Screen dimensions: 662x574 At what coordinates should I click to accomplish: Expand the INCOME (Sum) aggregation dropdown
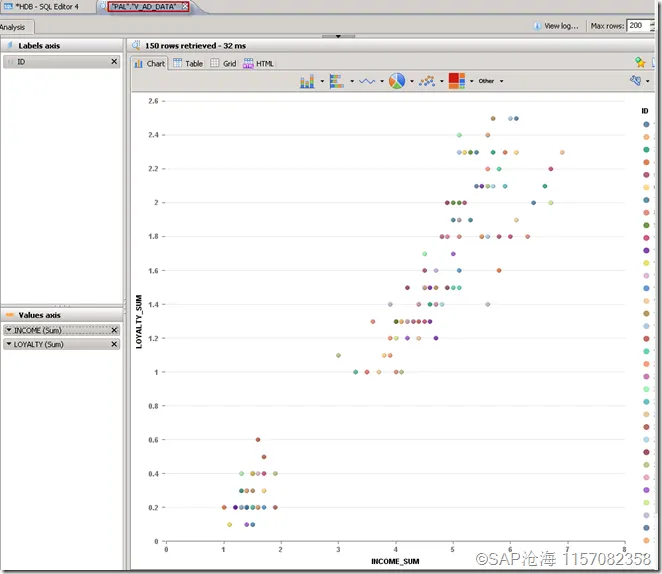(x=9, y=330)
